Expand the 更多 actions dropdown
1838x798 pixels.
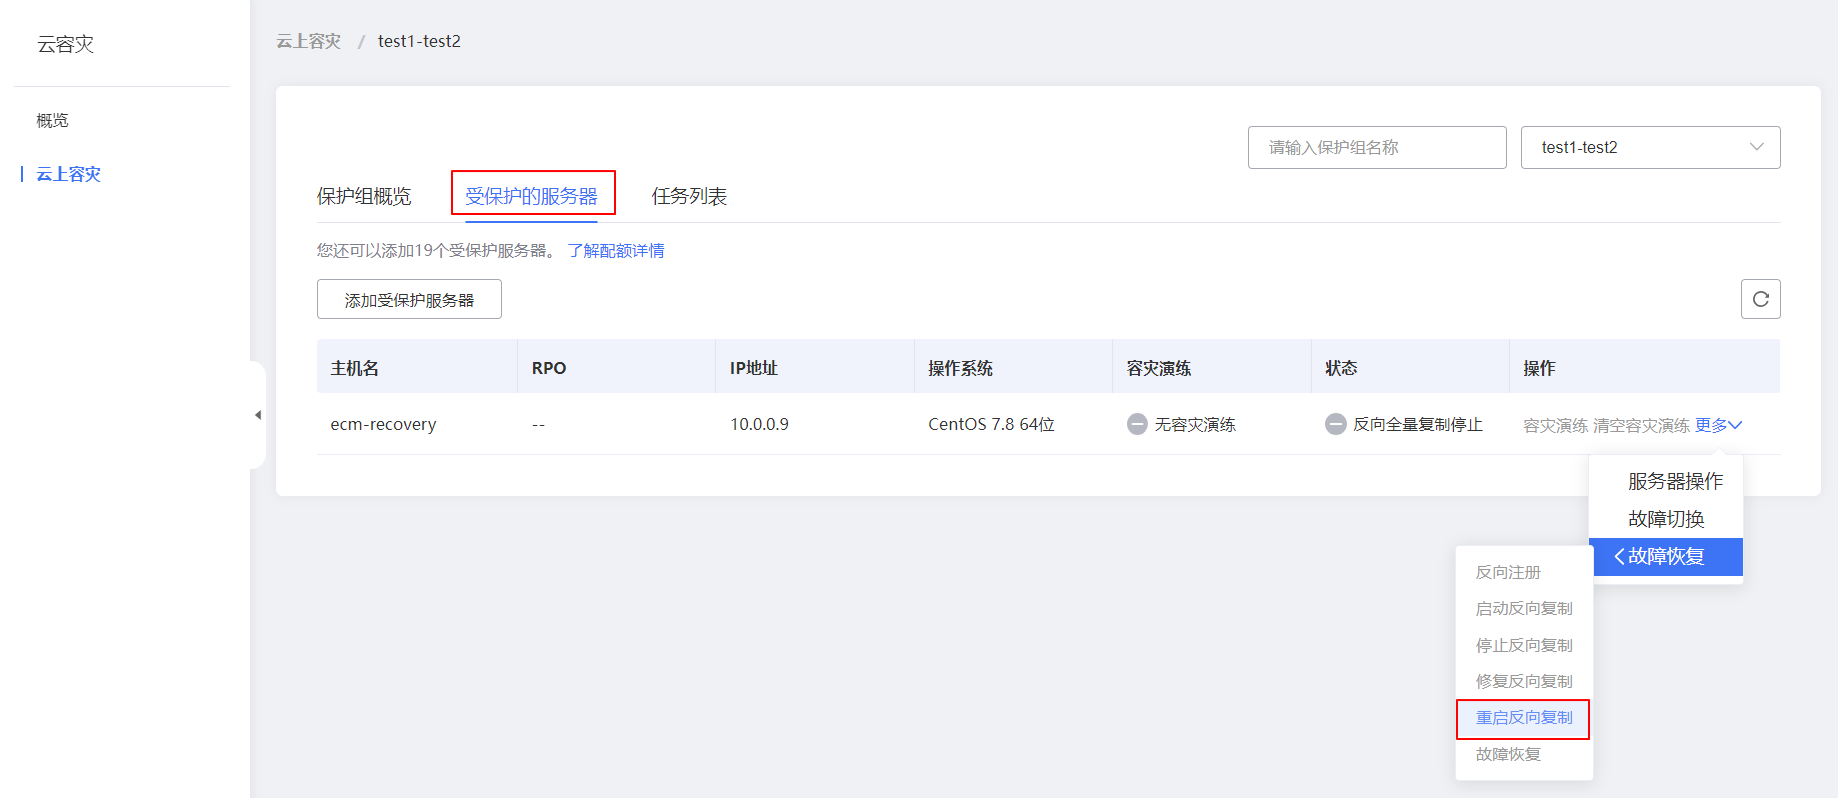(1718, 425)
